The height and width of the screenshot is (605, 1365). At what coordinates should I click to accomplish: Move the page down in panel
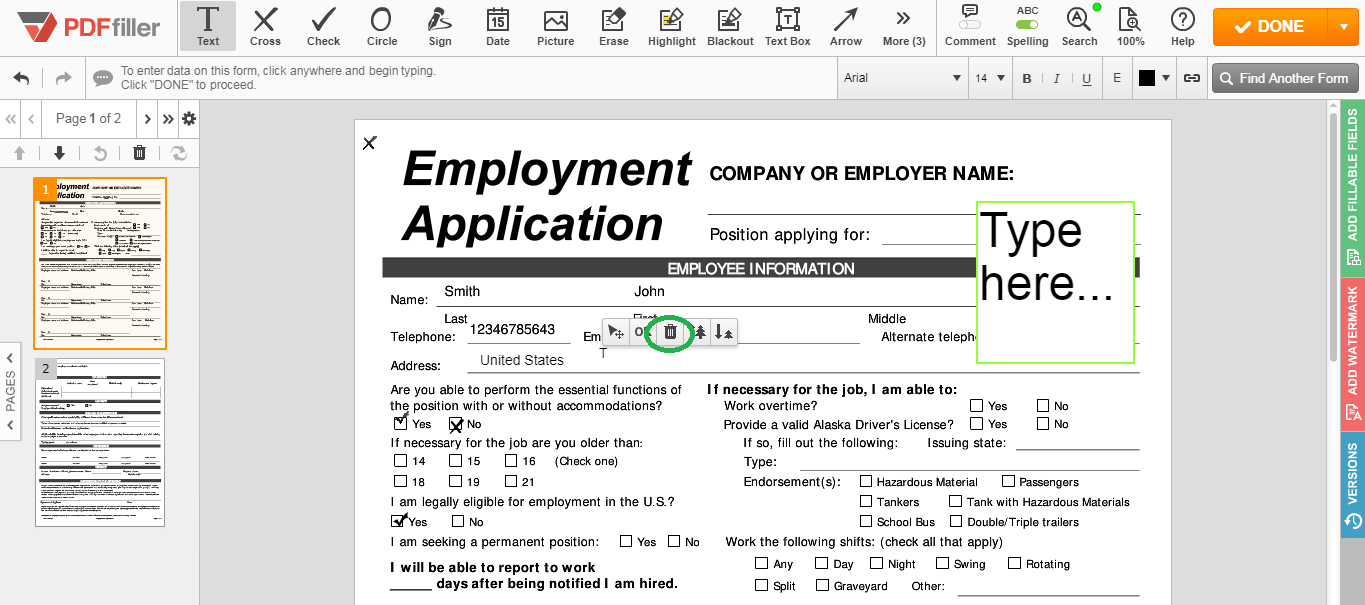(59, 153)
